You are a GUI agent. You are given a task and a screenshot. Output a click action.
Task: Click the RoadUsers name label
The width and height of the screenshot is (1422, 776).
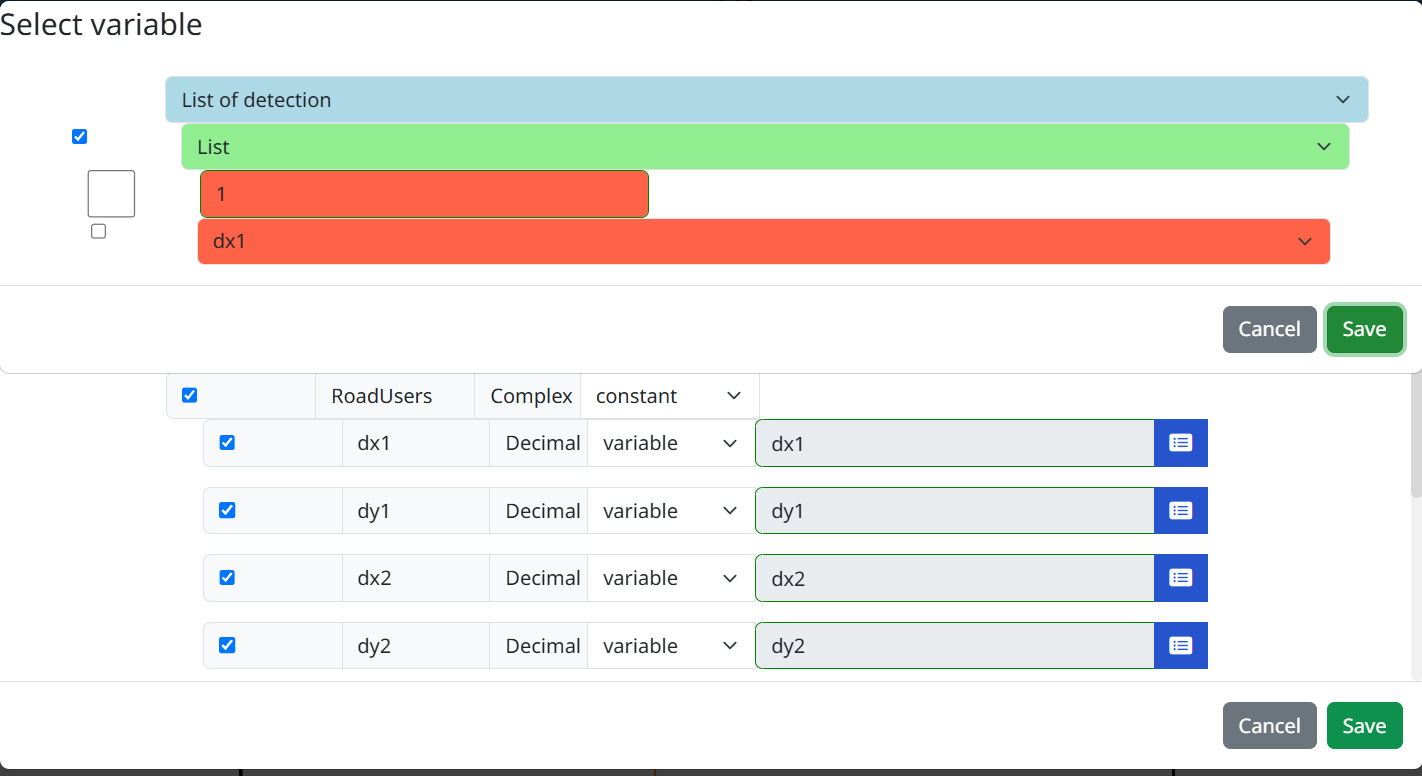pos(382,396)
